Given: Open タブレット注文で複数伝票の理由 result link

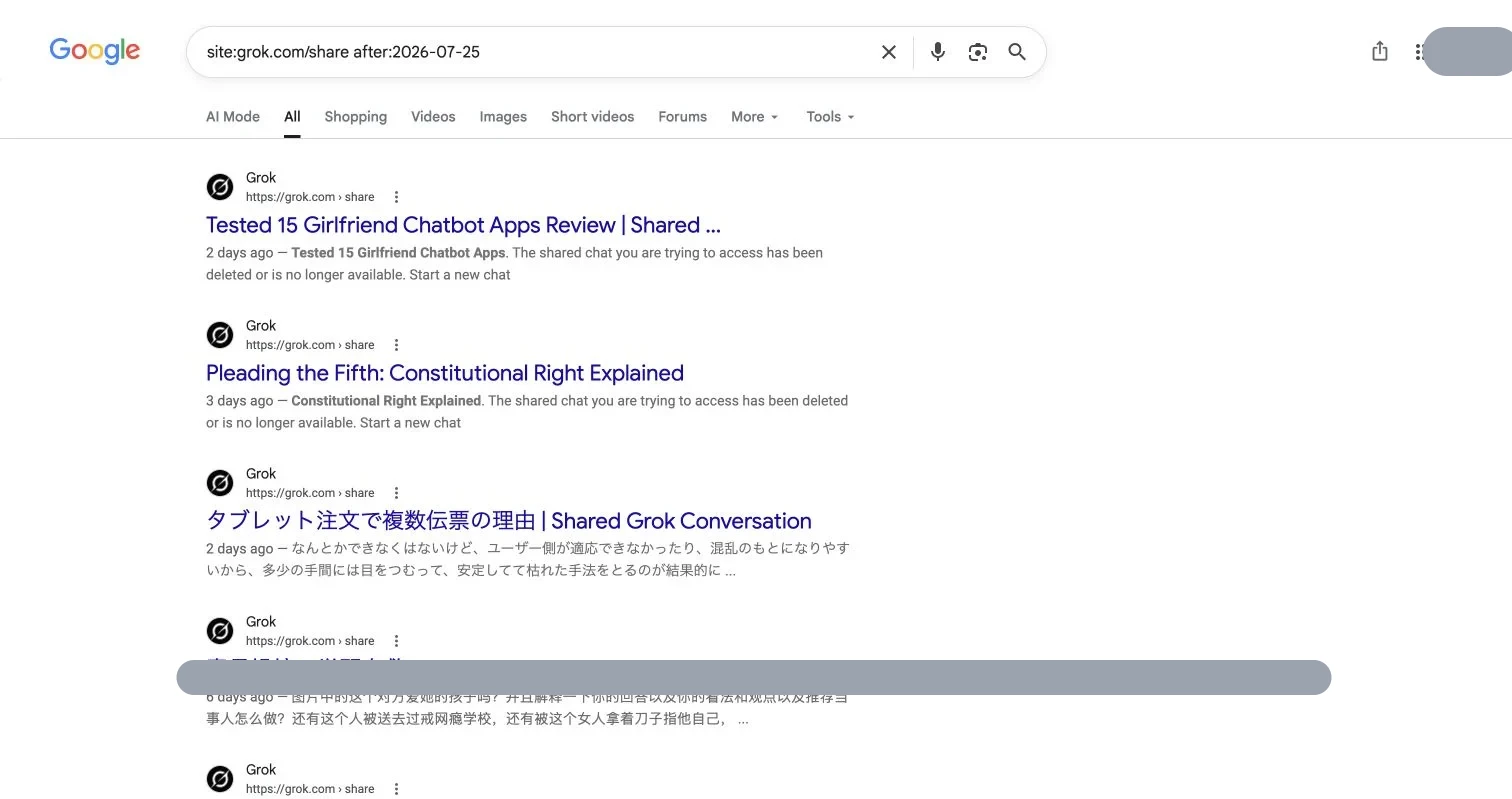Looking at the screenshot, I should (509, 521).
